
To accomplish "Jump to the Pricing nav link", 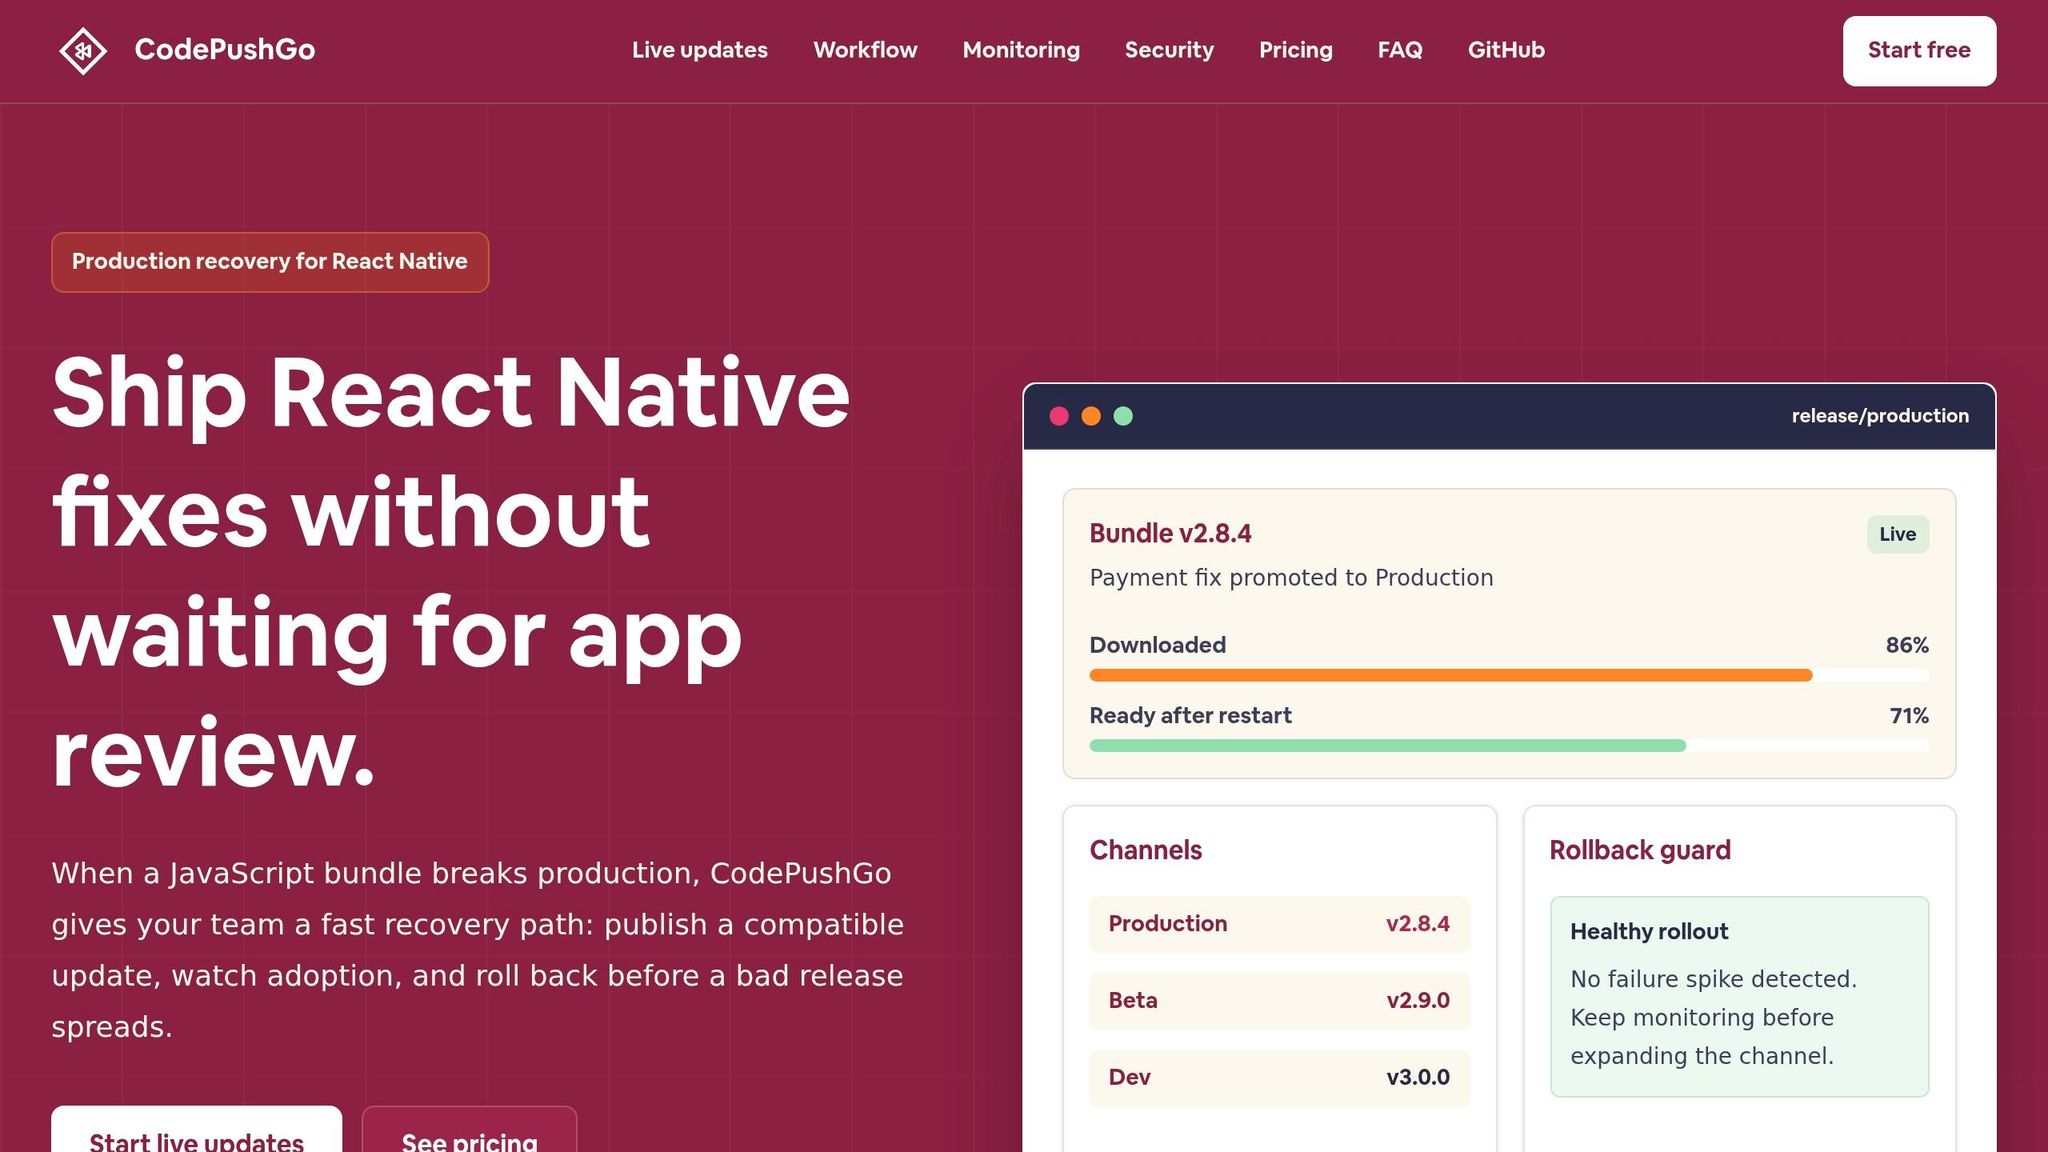I will [1296, 50].
